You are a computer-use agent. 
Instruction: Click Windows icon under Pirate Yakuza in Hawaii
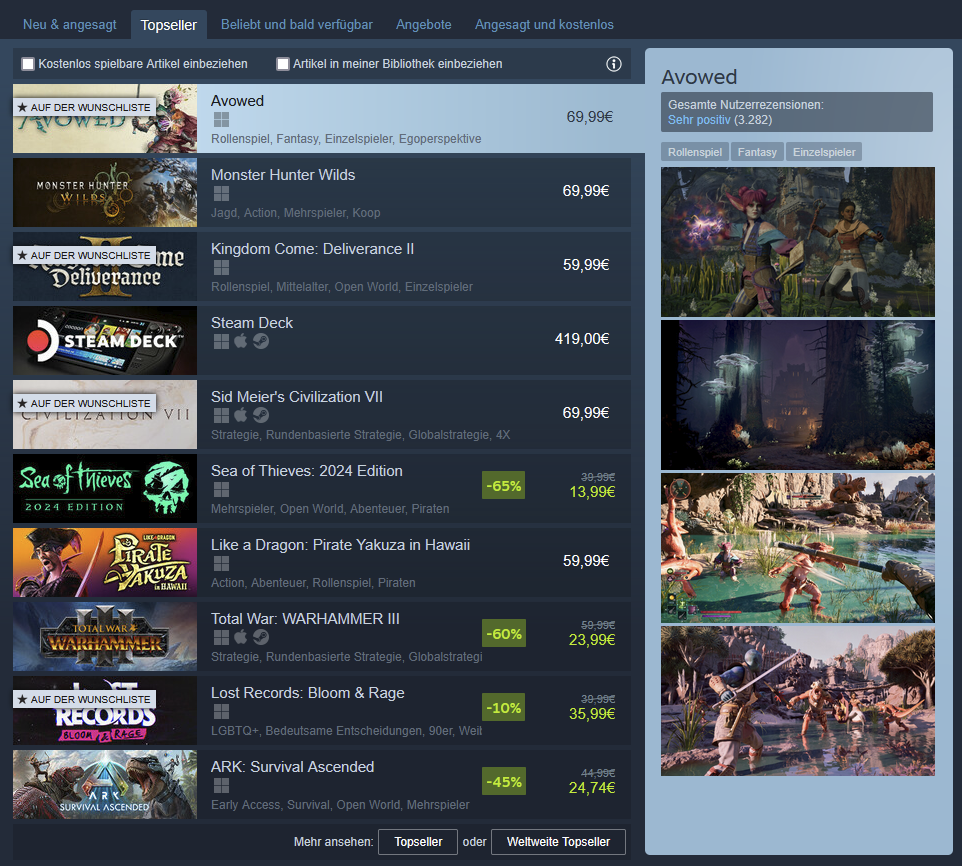pos(221,564)
